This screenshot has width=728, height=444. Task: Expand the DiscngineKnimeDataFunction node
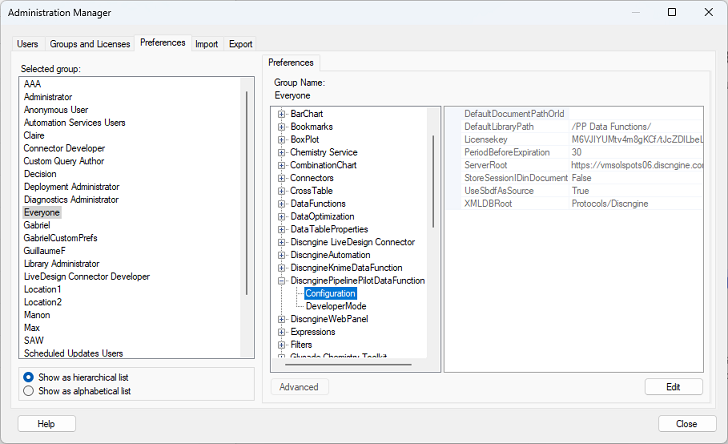281,268
